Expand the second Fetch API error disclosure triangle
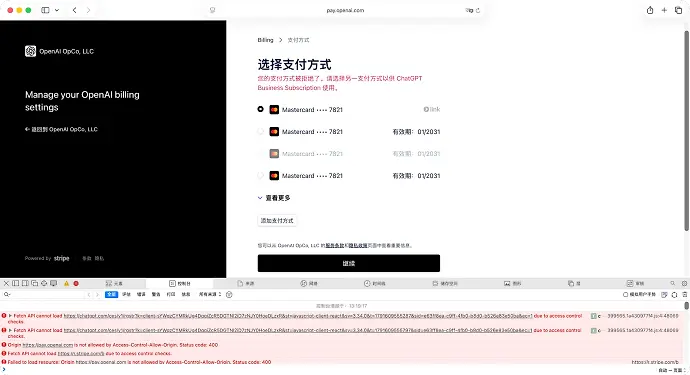Screen dimensions: 690x375 click(10, 330)
